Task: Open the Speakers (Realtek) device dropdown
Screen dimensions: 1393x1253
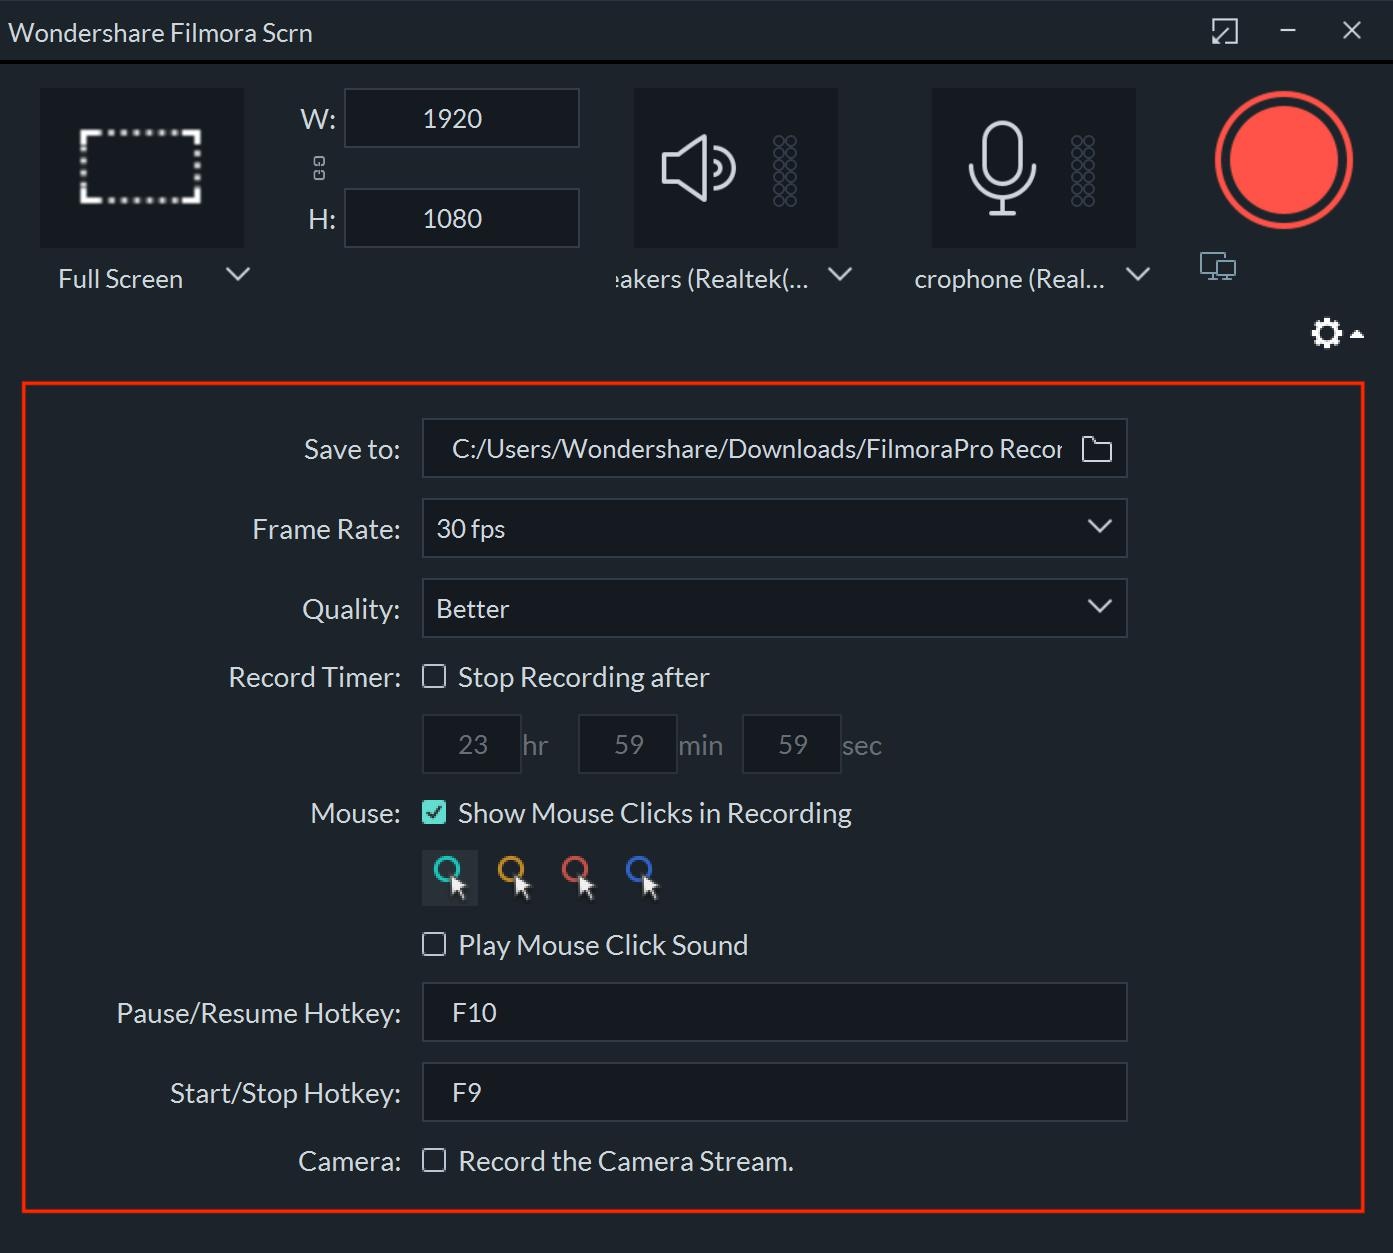Action: point(840,274)
